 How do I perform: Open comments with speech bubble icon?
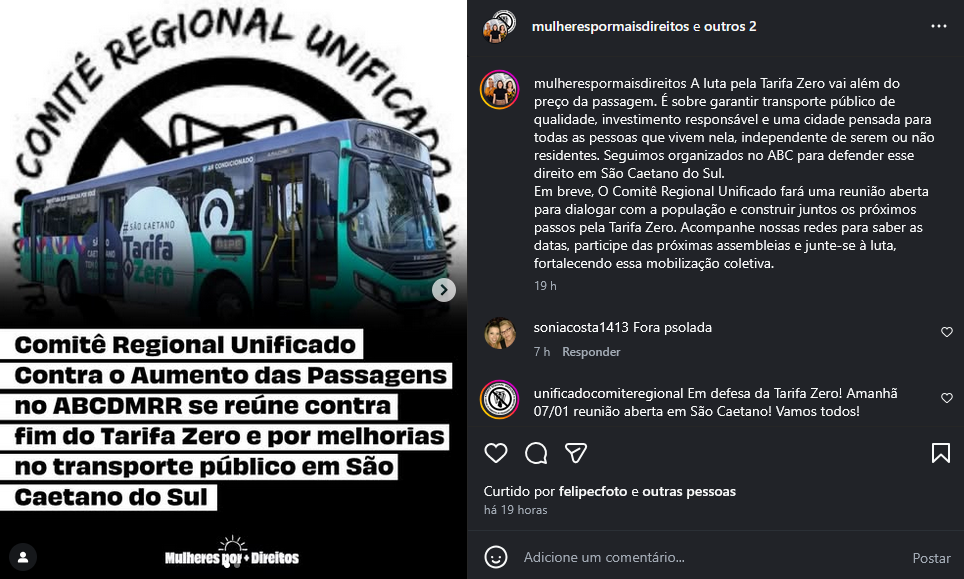tap(536, 453)
